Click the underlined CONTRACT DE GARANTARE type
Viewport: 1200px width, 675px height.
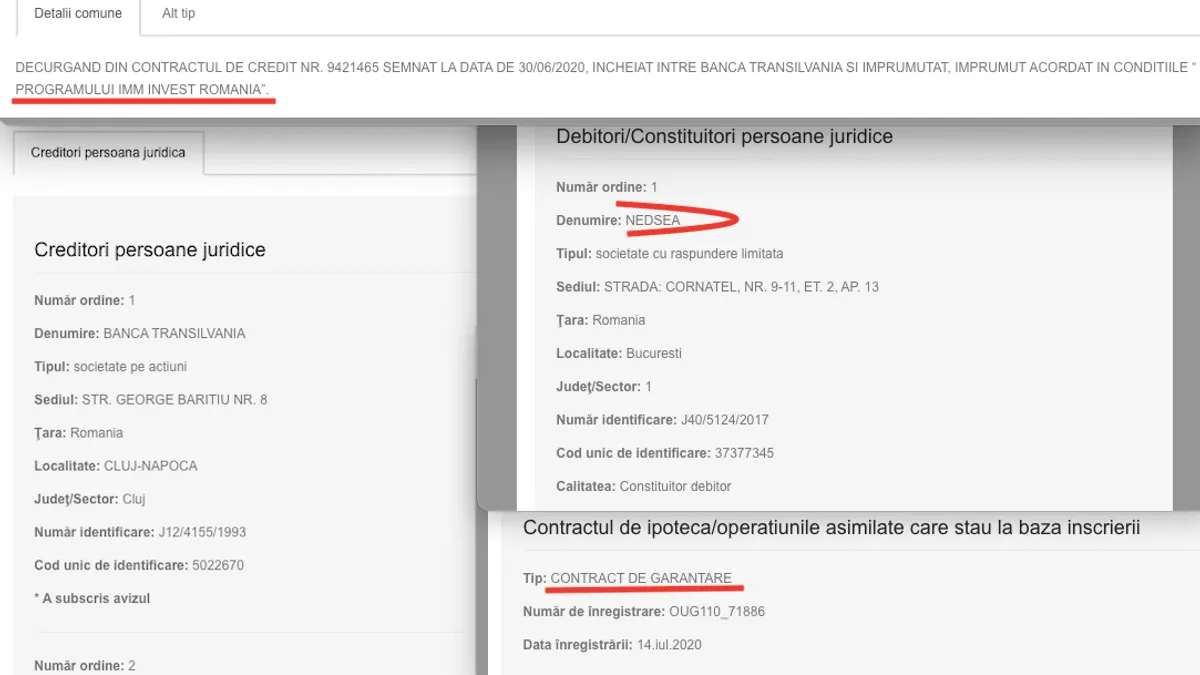641,578
